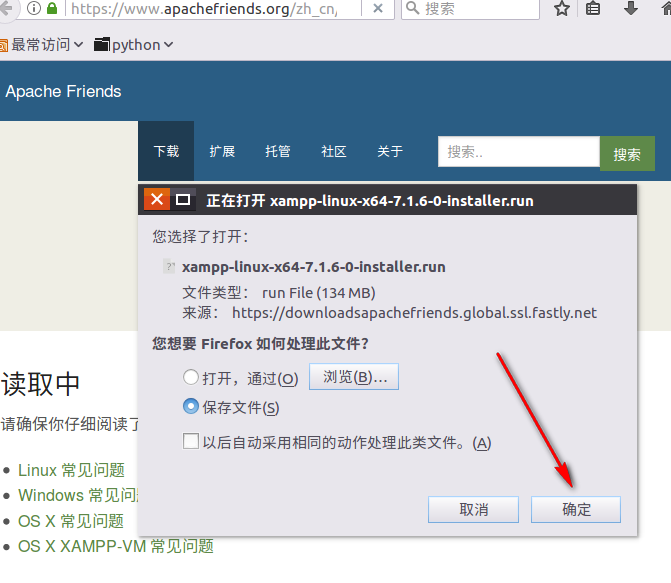Click the green padlock security icon
Viewport: 671px width, 583px height.
[x=52, y=8]
